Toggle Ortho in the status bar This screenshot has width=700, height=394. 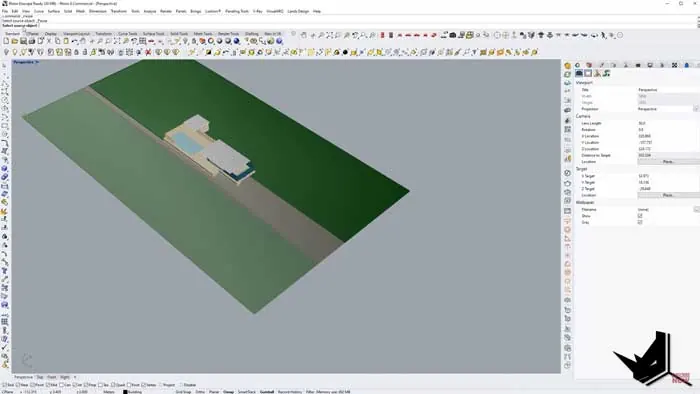(200, 392)
